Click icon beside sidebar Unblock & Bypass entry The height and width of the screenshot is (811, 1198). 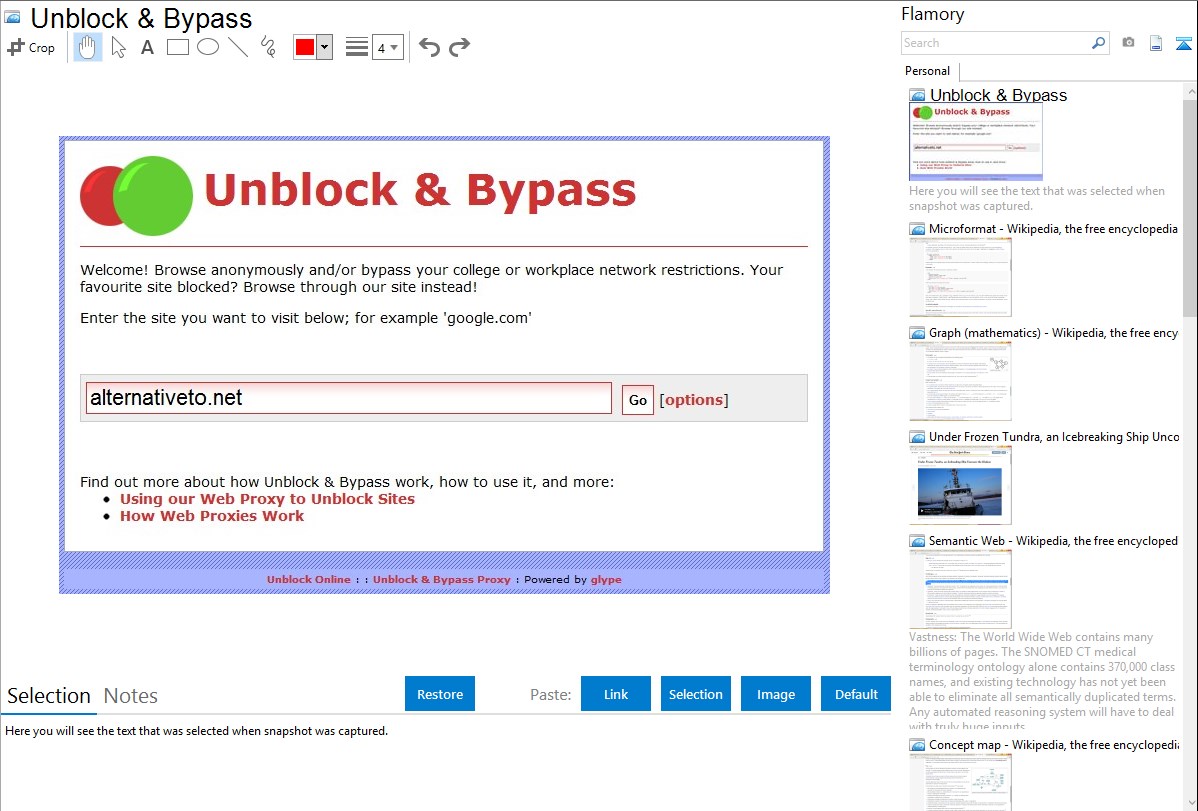[918, 96]
